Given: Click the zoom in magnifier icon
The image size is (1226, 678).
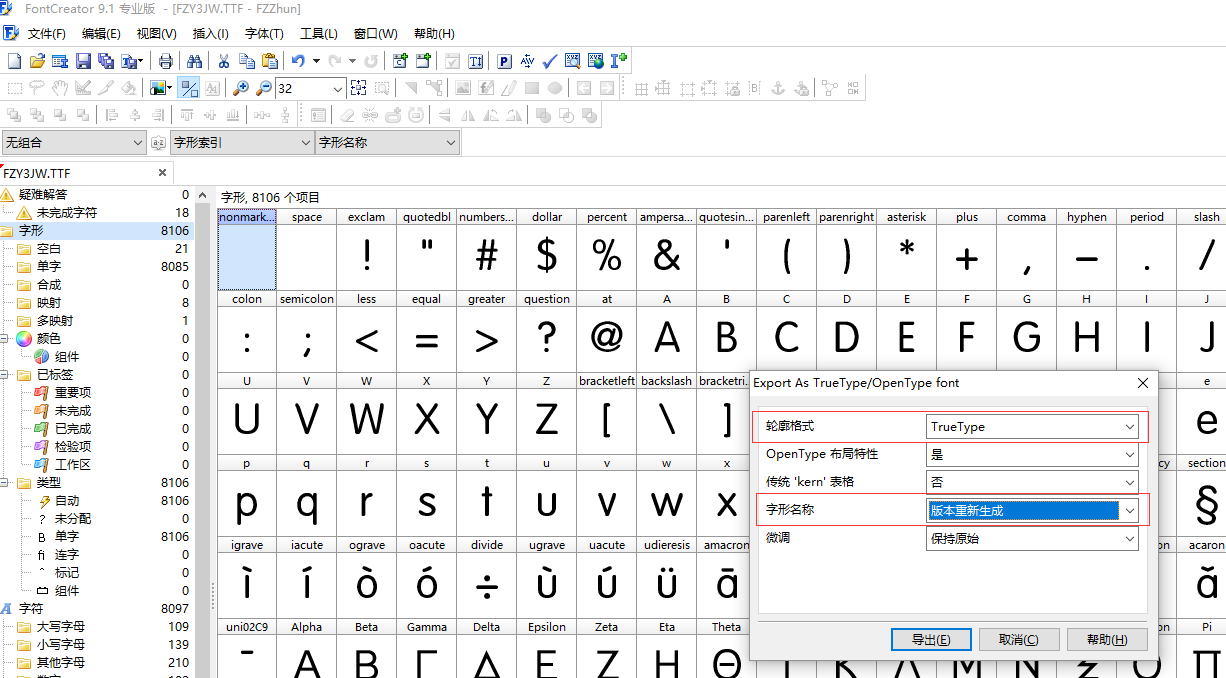Looking at the screenshot, I should [x=241, y=88].
